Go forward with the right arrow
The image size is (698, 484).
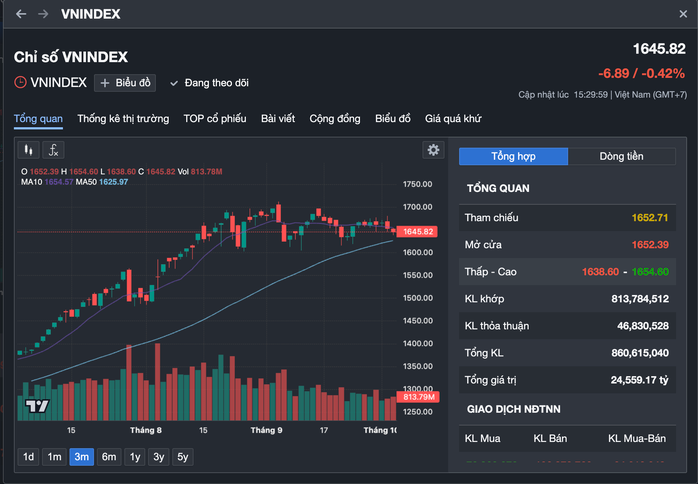[x=42, y=14]
